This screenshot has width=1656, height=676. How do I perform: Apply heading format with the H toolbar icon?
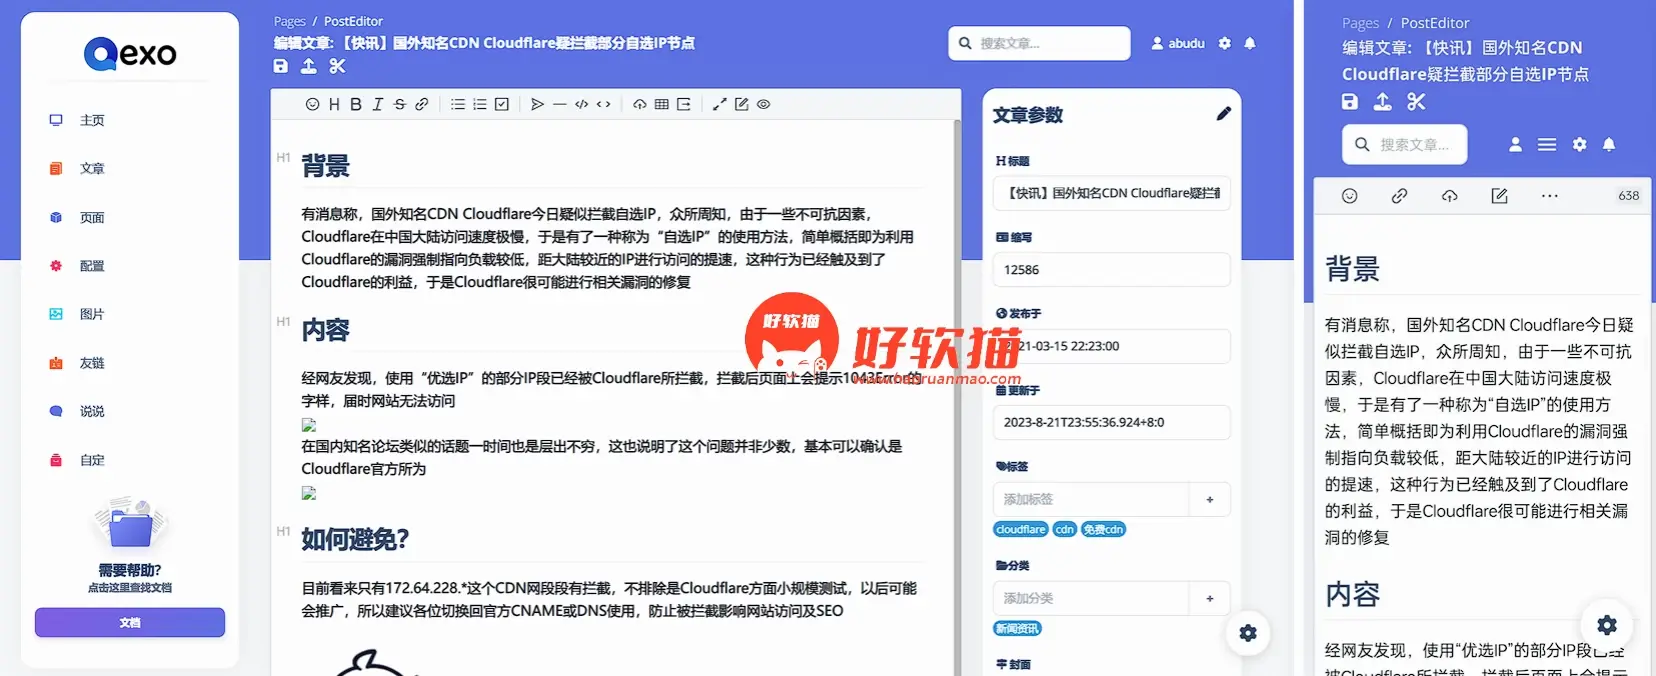click(x=334, y=104)
